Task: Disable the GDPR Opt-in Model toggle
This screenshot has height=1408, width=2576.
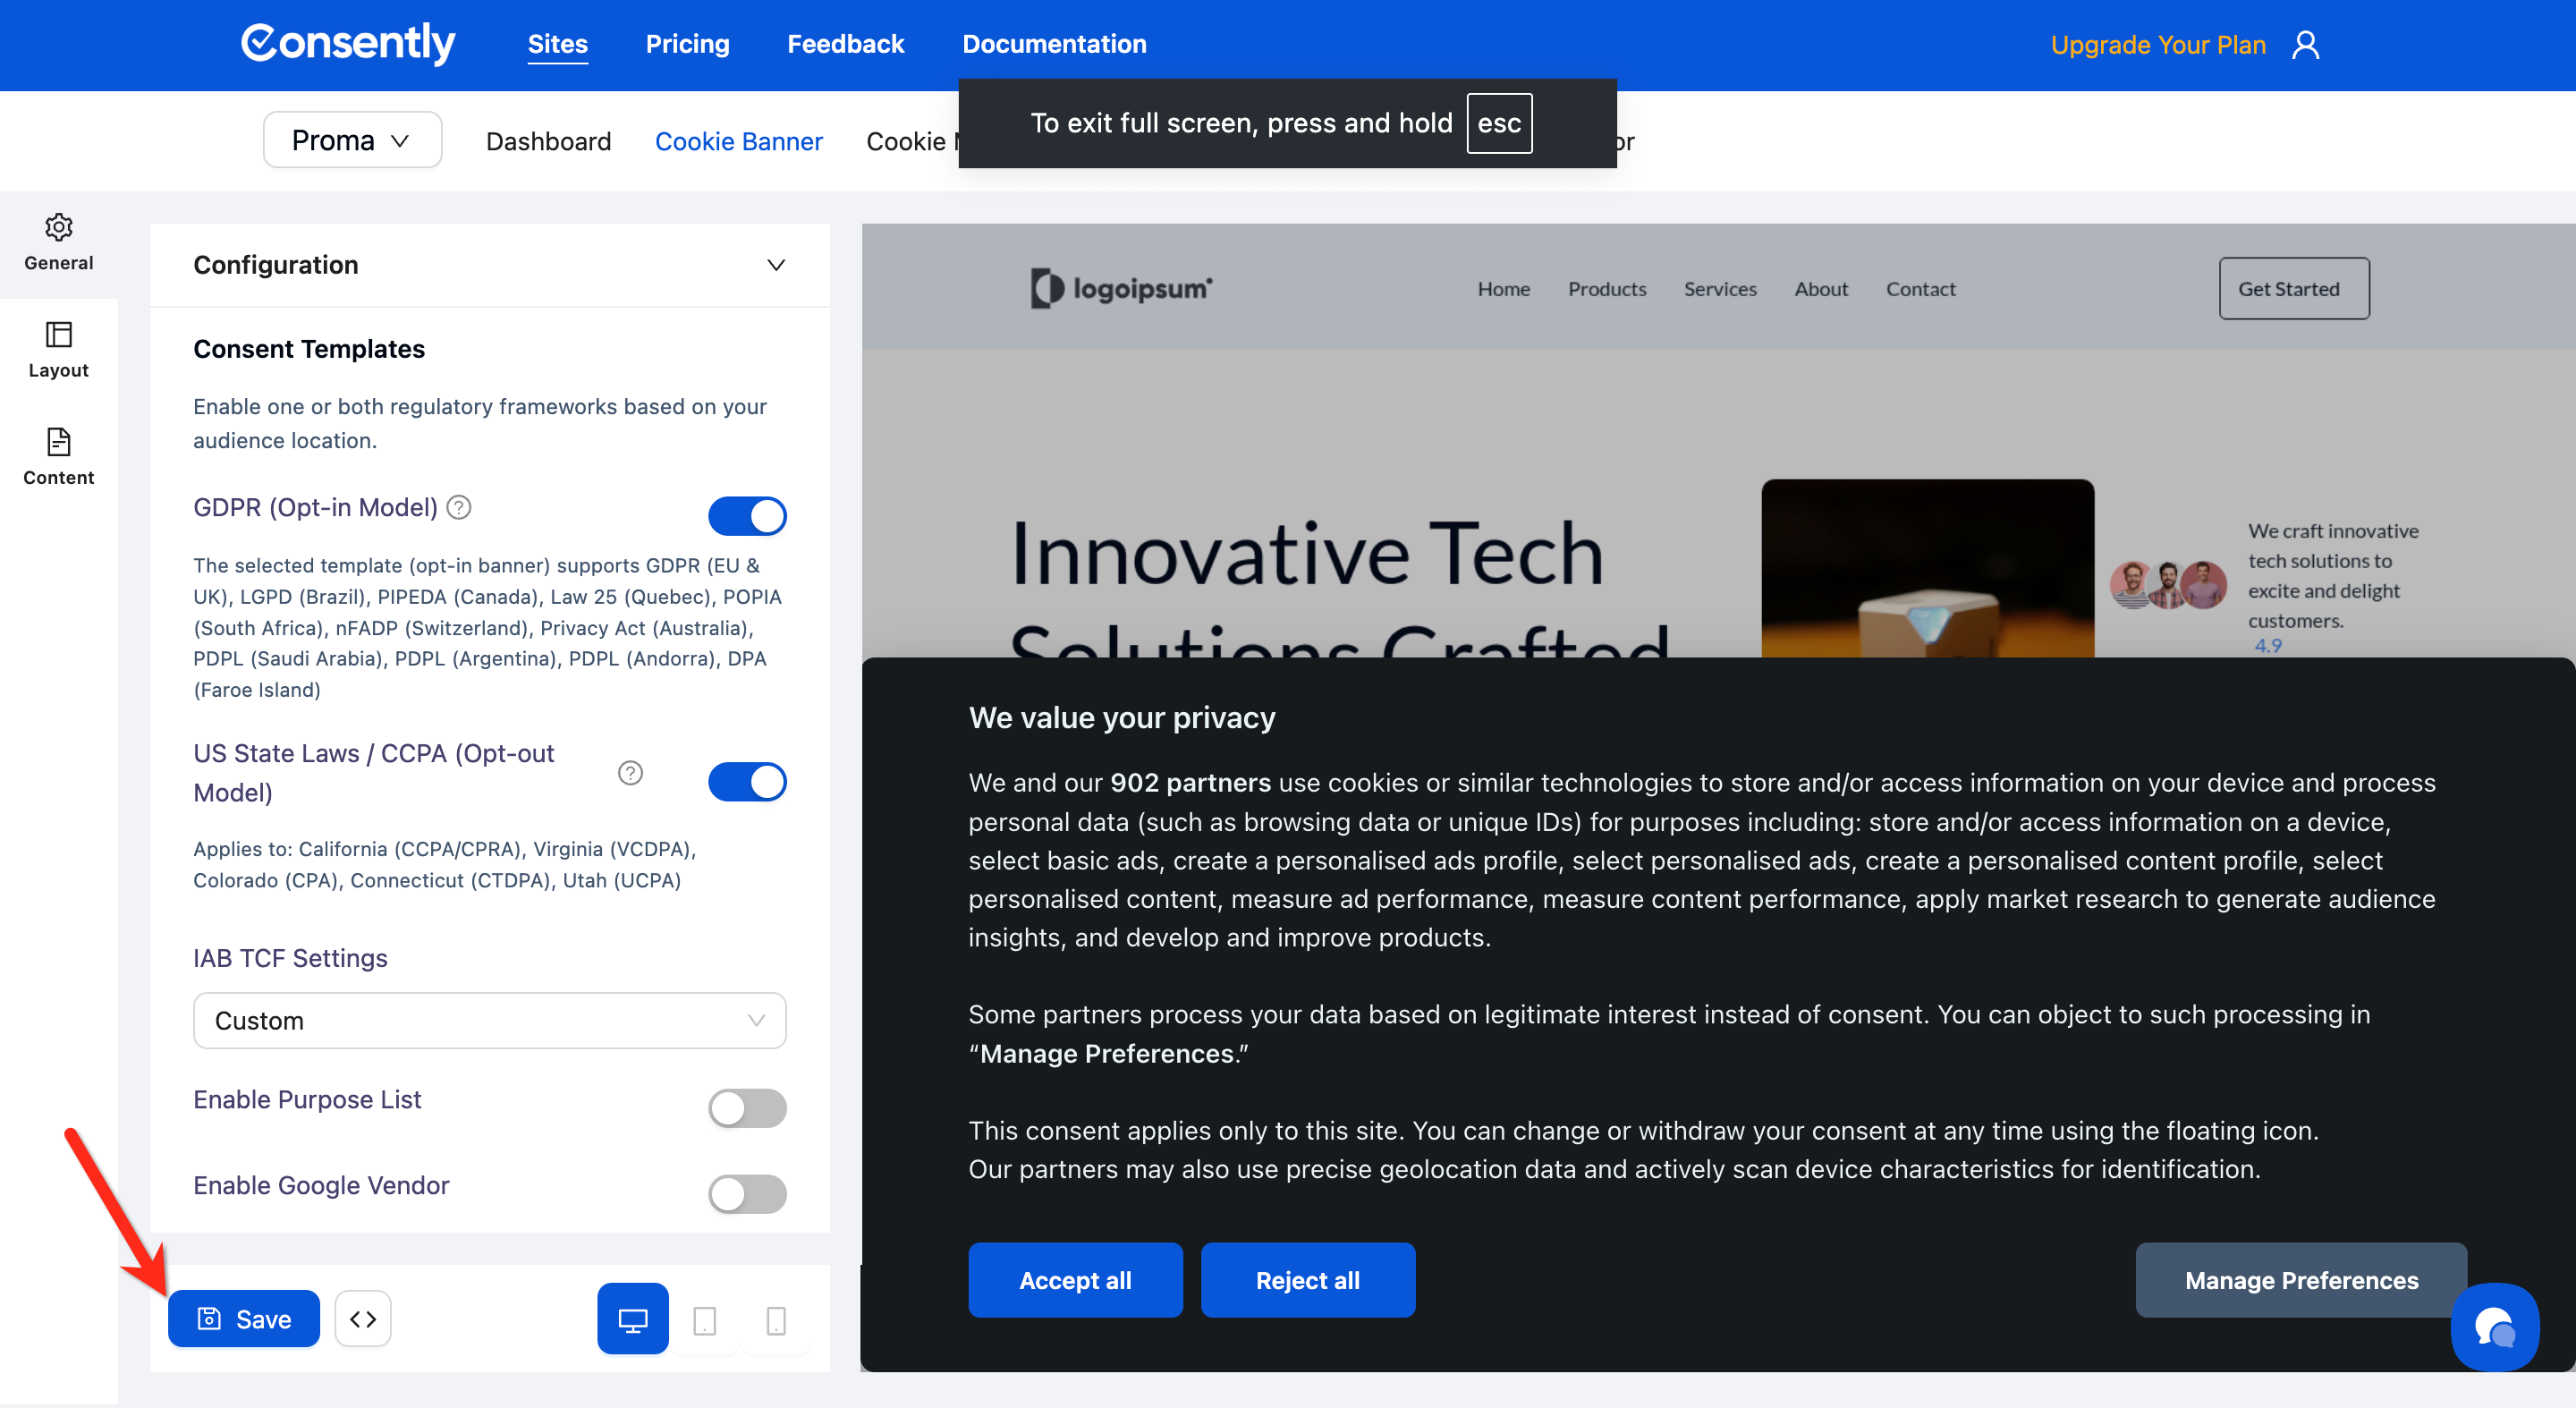Action: 747,516
